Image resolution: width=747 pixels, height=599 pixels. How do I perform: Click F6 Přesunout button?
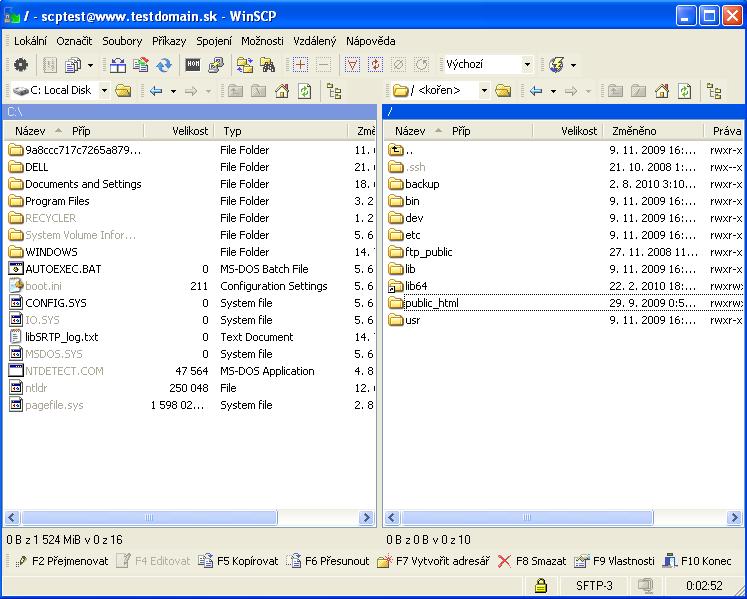(x=328, y=561)
